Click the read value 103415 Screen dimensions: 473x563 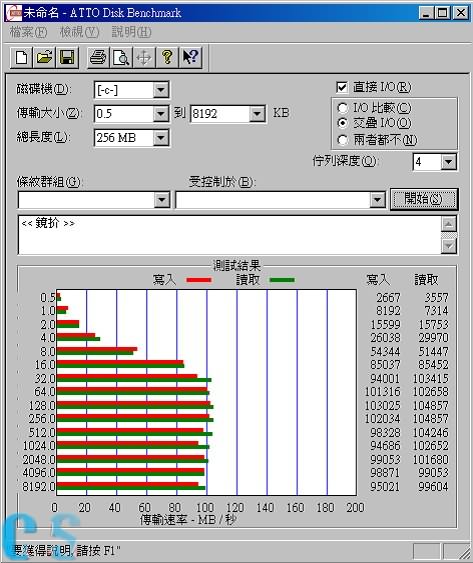431,378
